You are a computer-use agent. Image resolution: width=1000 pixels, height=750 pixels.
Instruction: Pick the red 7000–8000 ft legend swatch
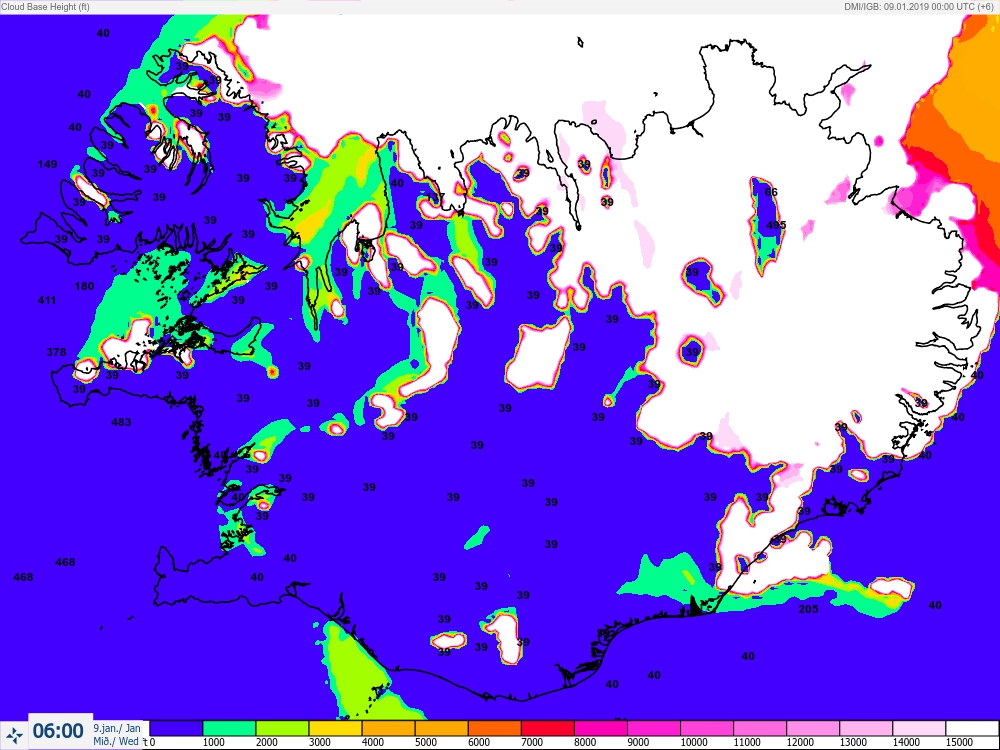[548, 728]
